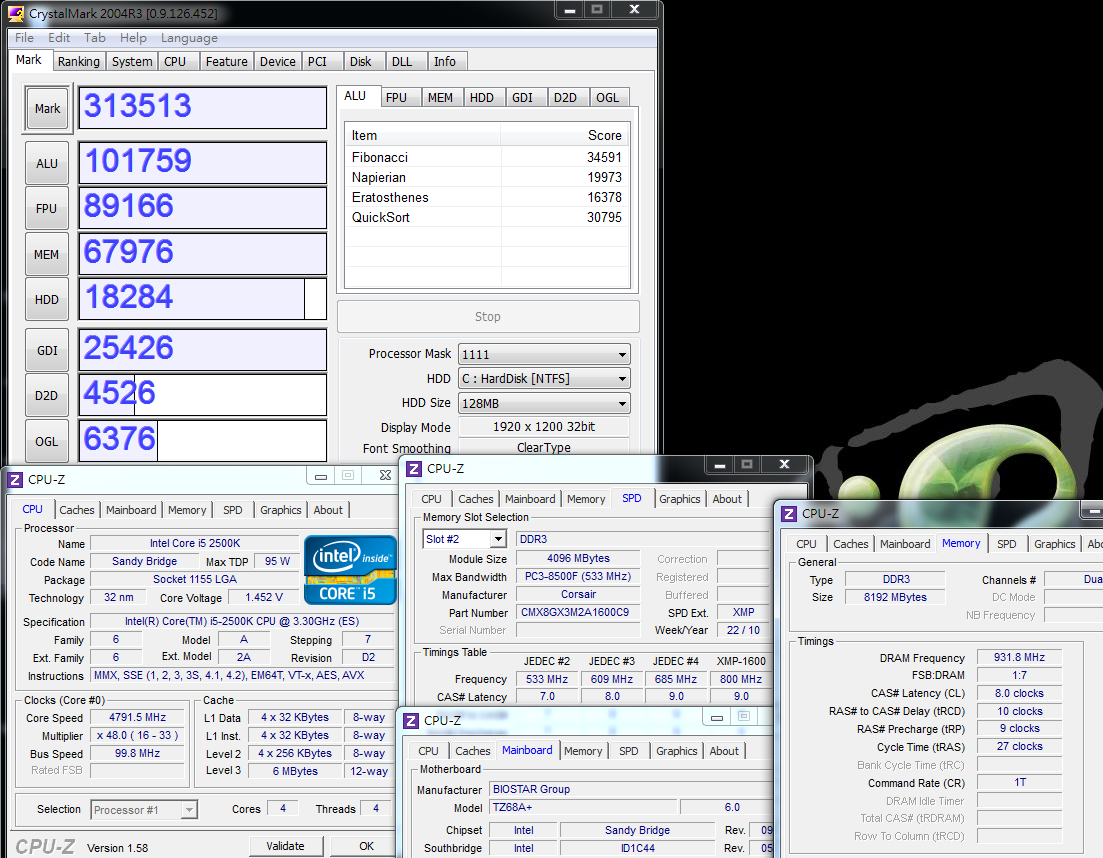1103x858 pixels.
Task: Select the MEM score details tab
Action: (x=440, y=98)
